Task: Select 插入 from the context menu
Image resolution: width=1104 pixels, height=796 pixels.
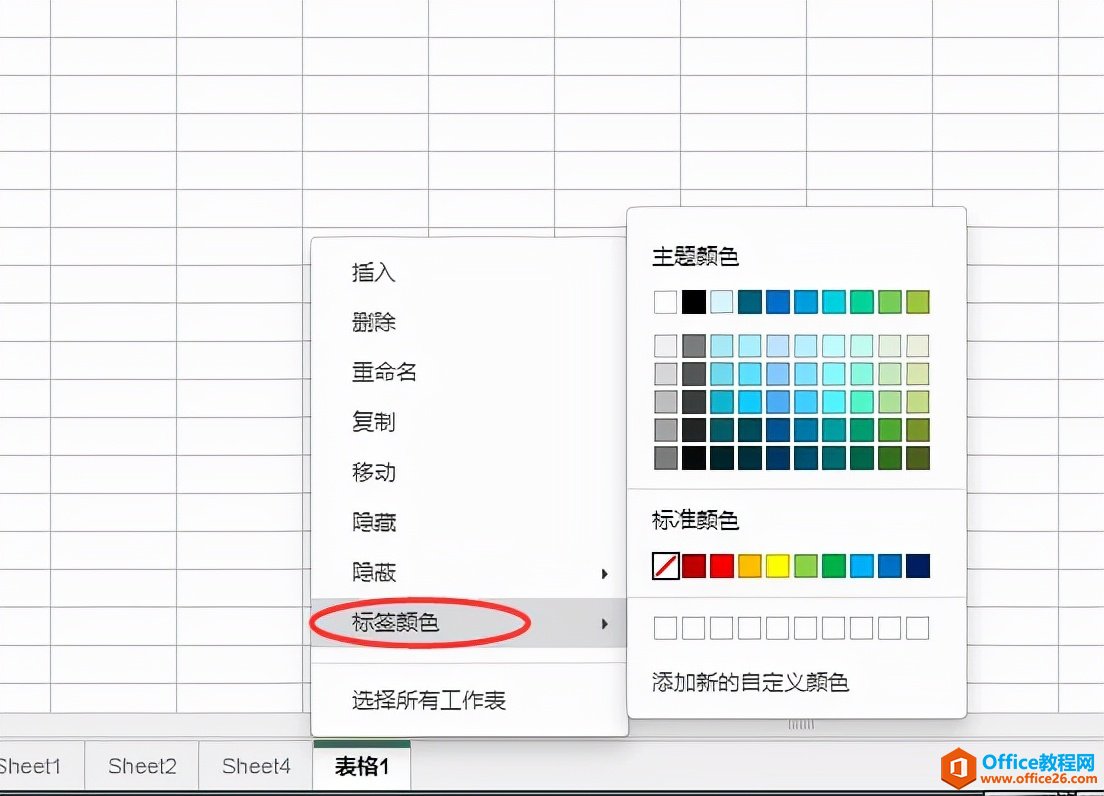Action: [x=373, y=271]
